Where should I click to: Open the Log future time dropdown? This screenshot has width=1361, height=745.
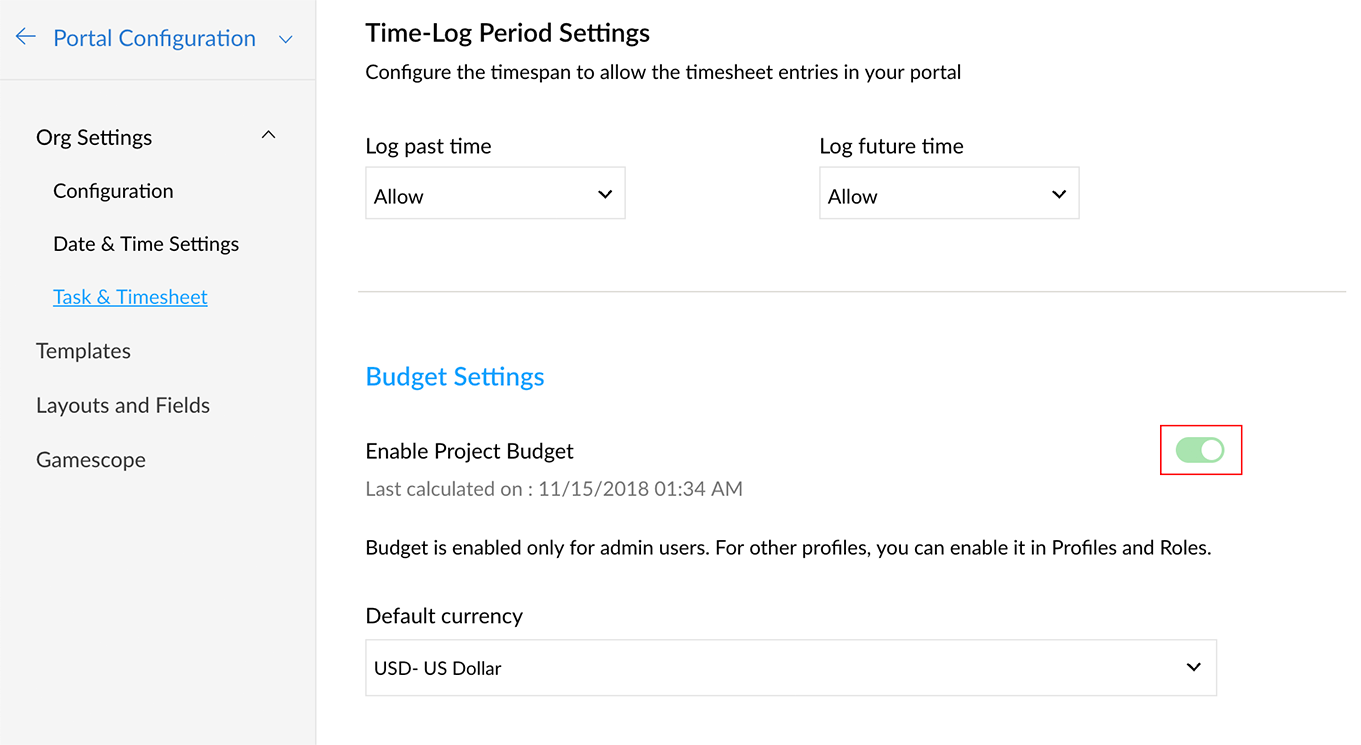[948, 194]
